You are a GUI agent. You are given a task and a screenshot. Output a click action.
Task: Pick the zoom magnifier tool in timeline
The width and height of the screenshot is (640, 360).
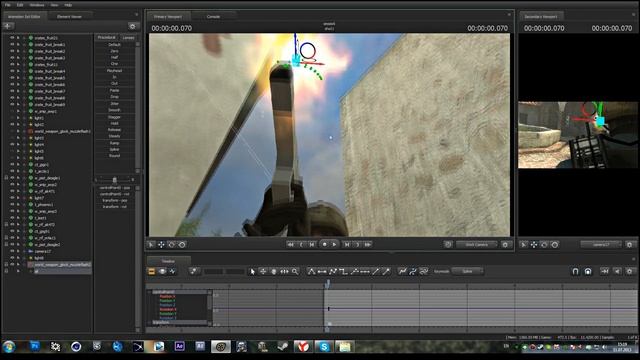pos(295,271)
